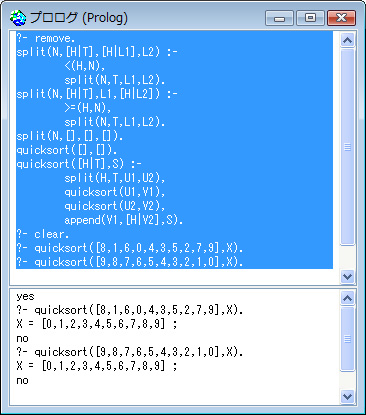Click the editor pane scrollbar thumb
366x415 pixels.
(x=347, y=147)
